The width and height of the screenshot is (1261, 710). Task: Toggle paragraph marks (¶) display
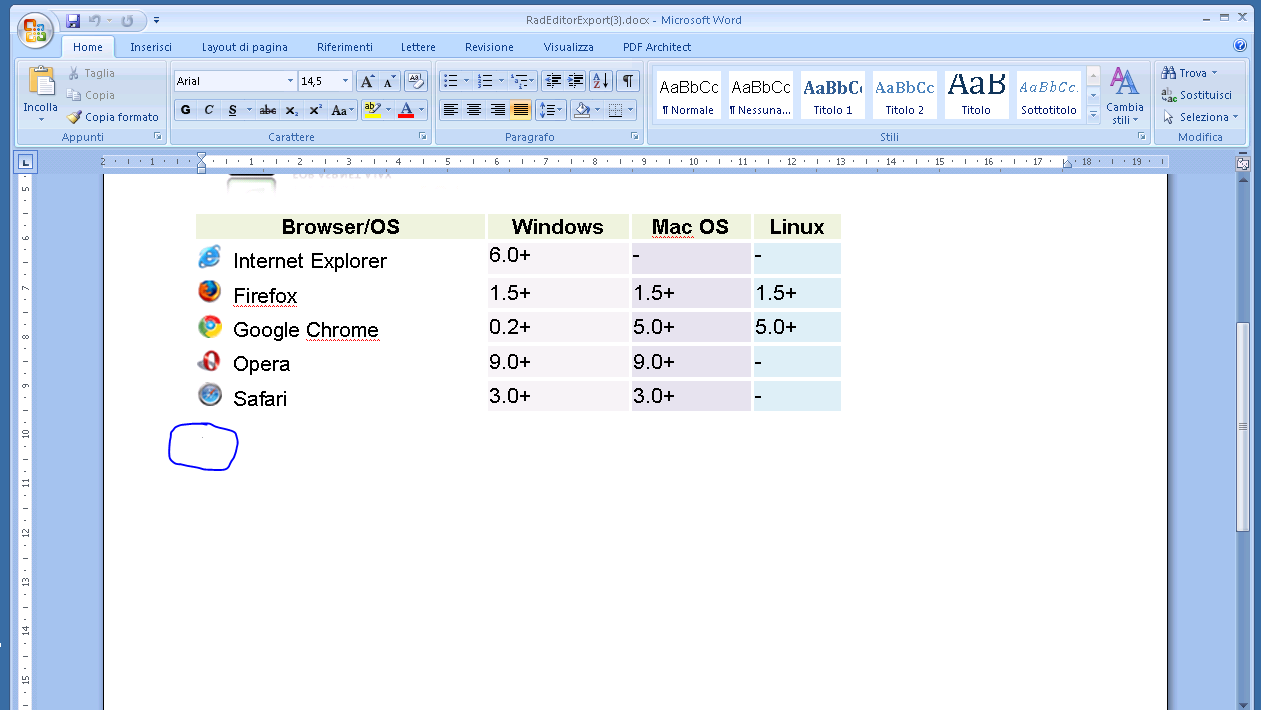pos(627,81)
